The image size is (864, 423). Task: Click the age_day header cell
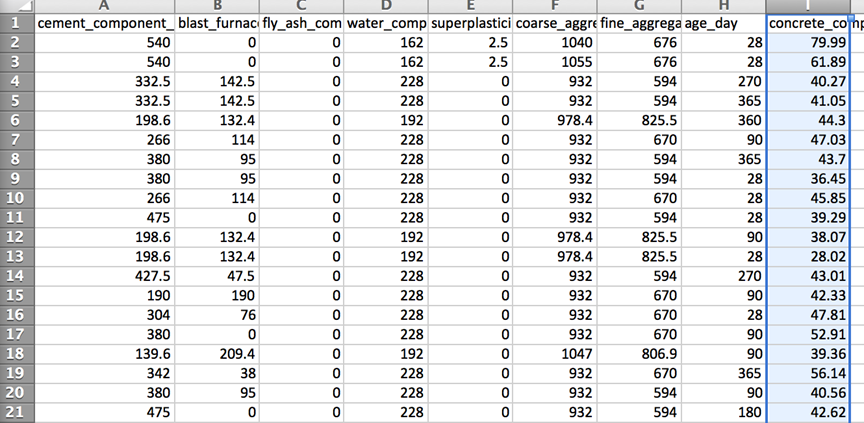coord(726,22)
